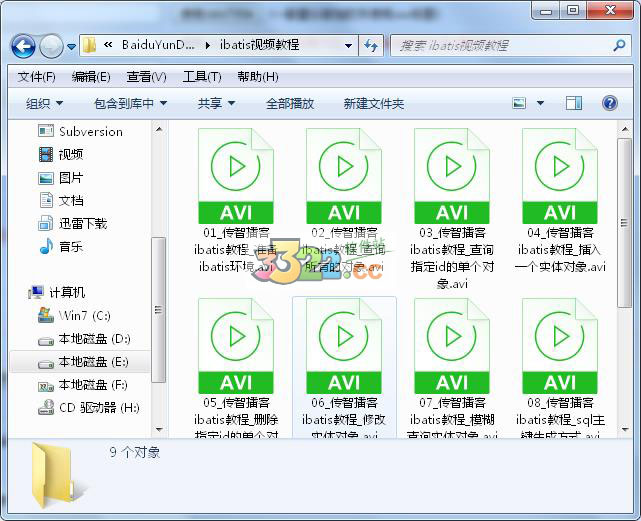The image size is (641, 521).
Task: Click sidebar scrollbar down arrow
Action: [x=159, y=429]
